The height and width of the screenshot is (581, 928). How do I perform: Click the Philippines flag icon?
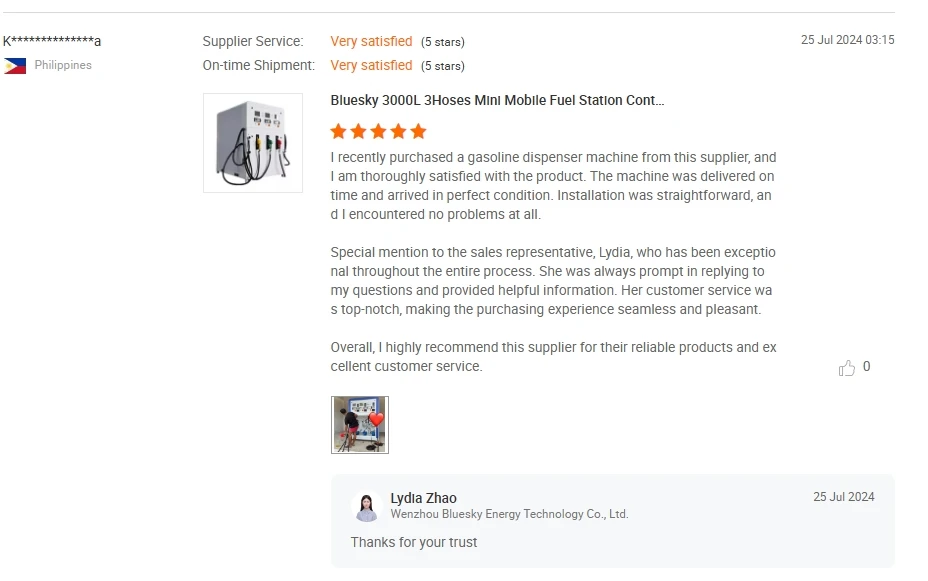pyautogui.click(x=15, y=66)
